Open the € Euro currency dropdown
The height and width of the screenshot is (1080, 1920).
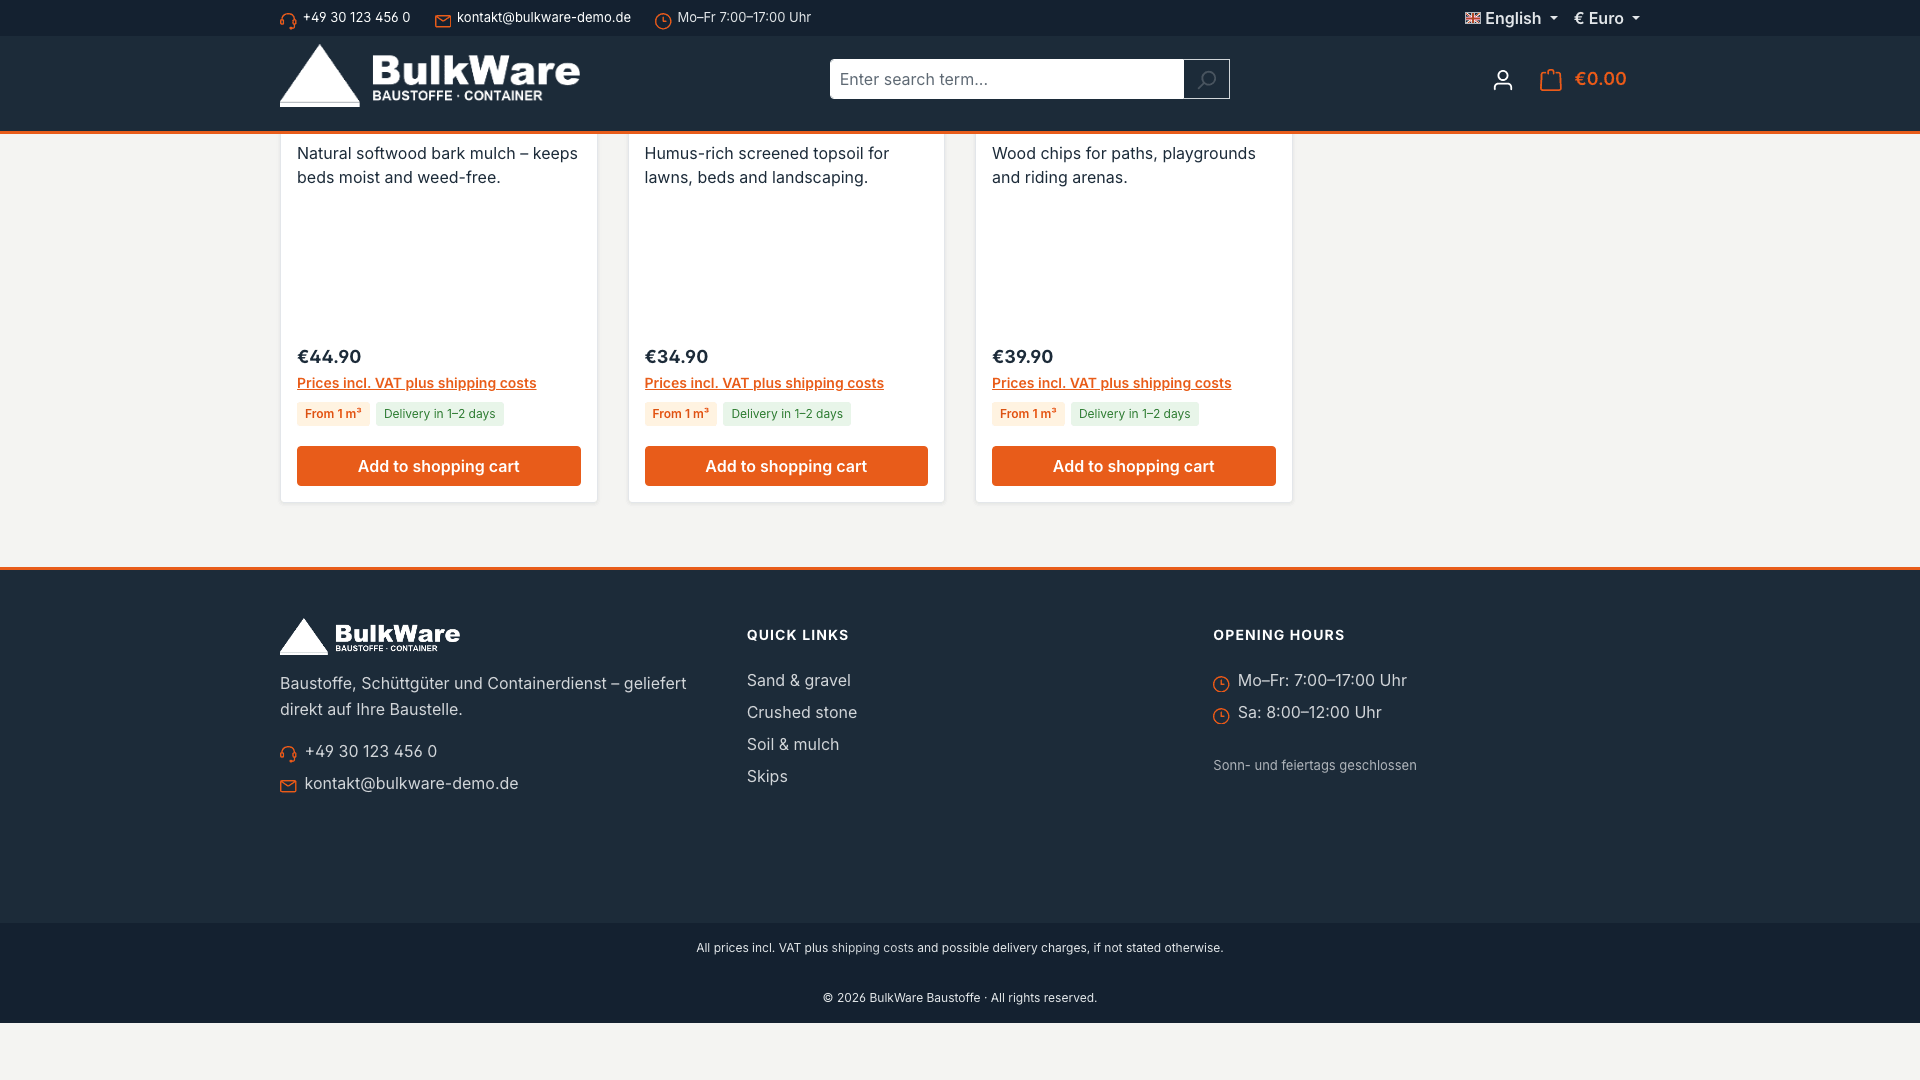click(1606, 18)
